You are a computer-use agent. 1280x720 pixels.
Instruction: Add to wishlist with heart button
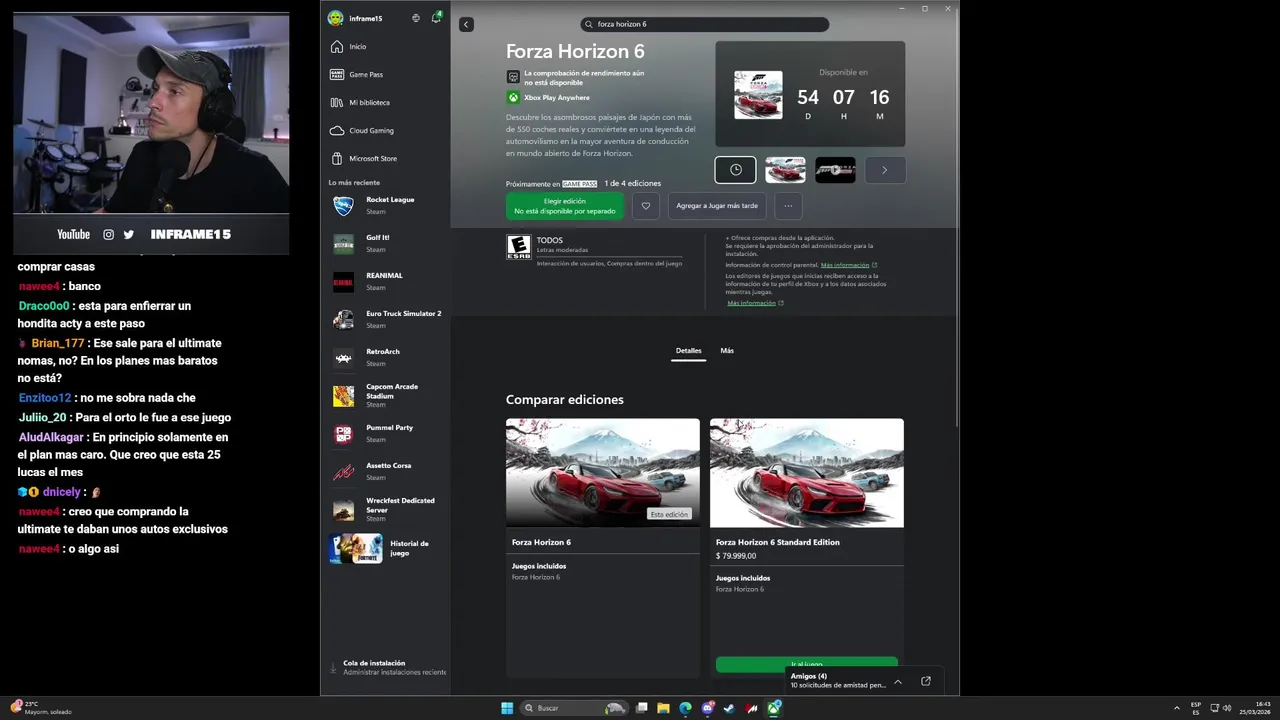pyautogui.click(x=646, y=206)
